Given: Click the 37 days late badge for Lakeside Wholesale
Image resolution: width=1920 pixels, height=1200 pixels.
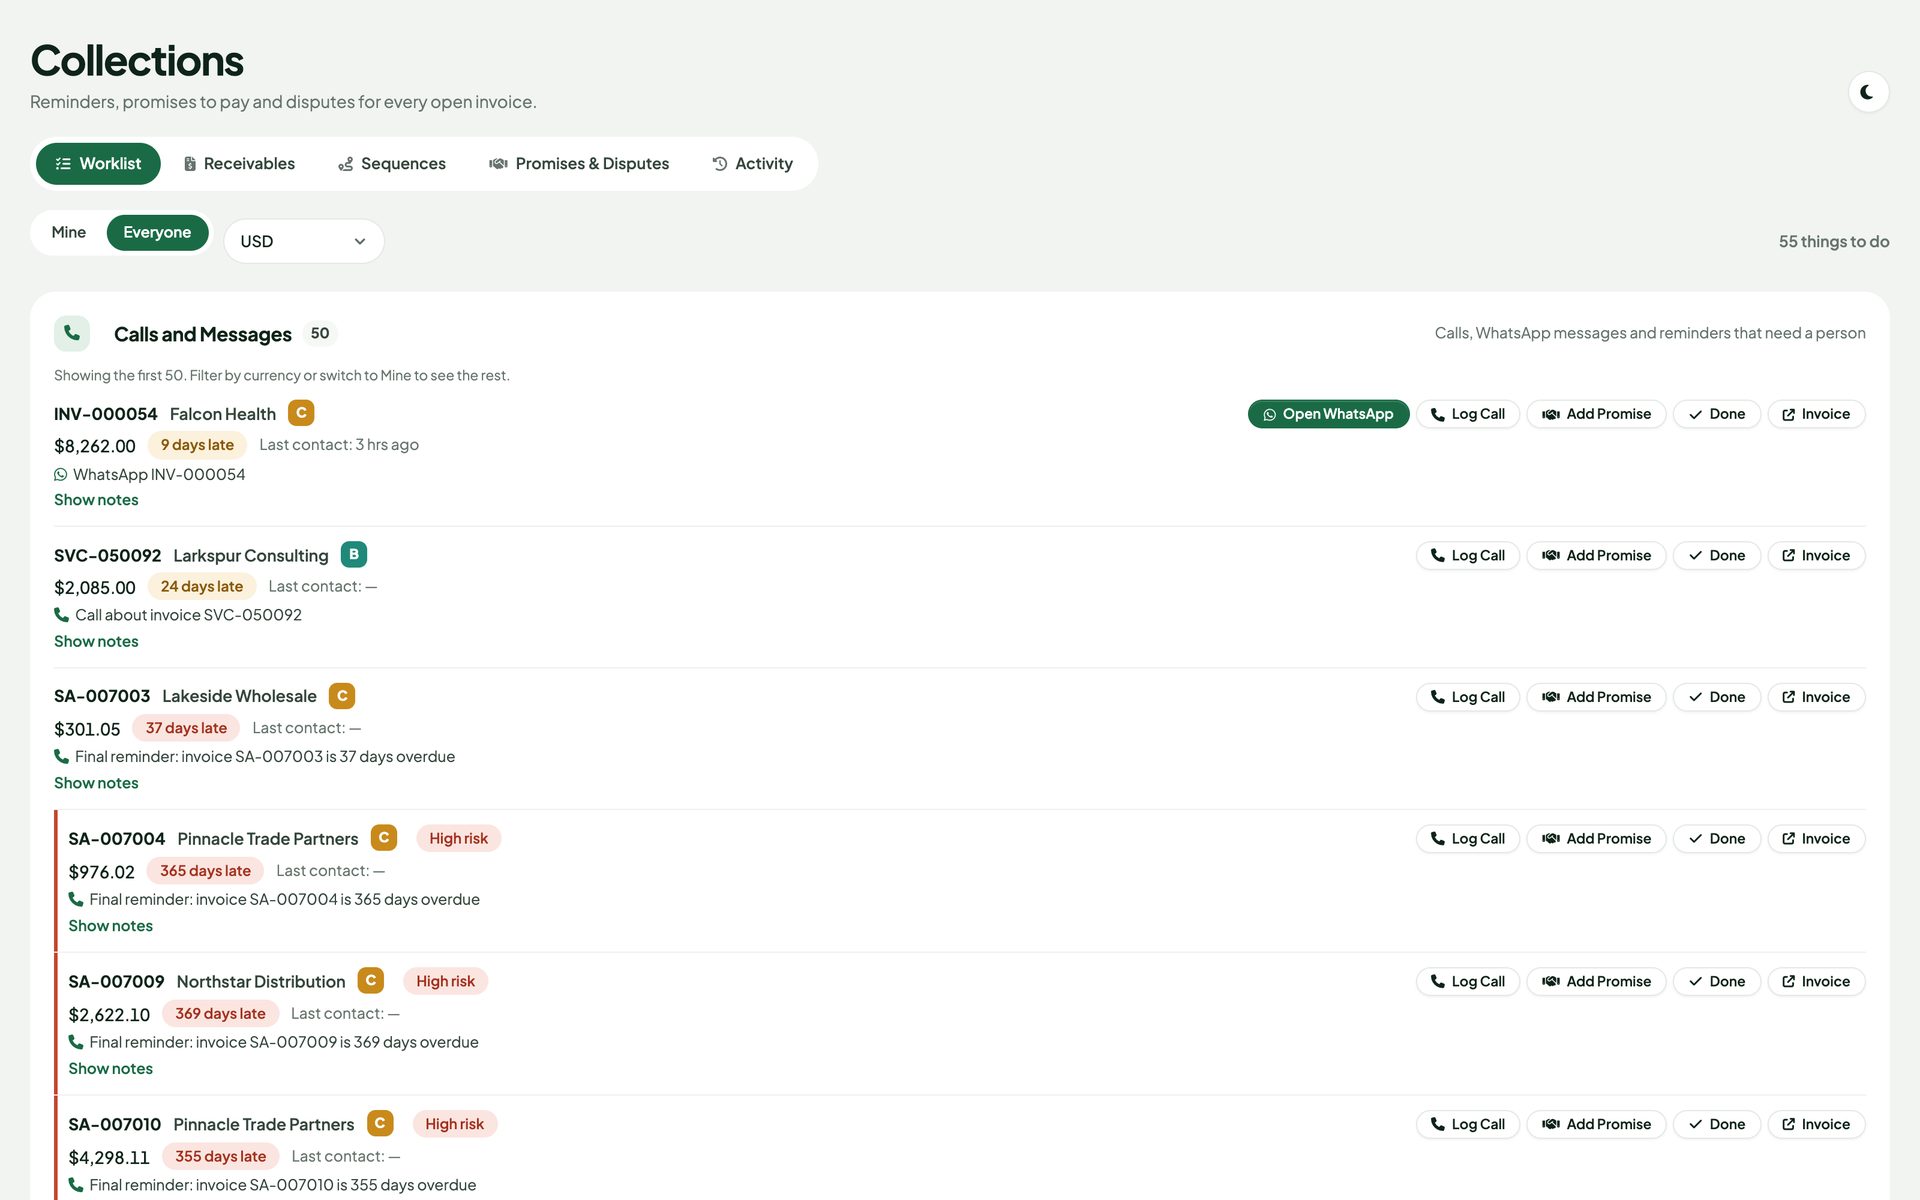Looking at the screenshot, I should point(186,728).
